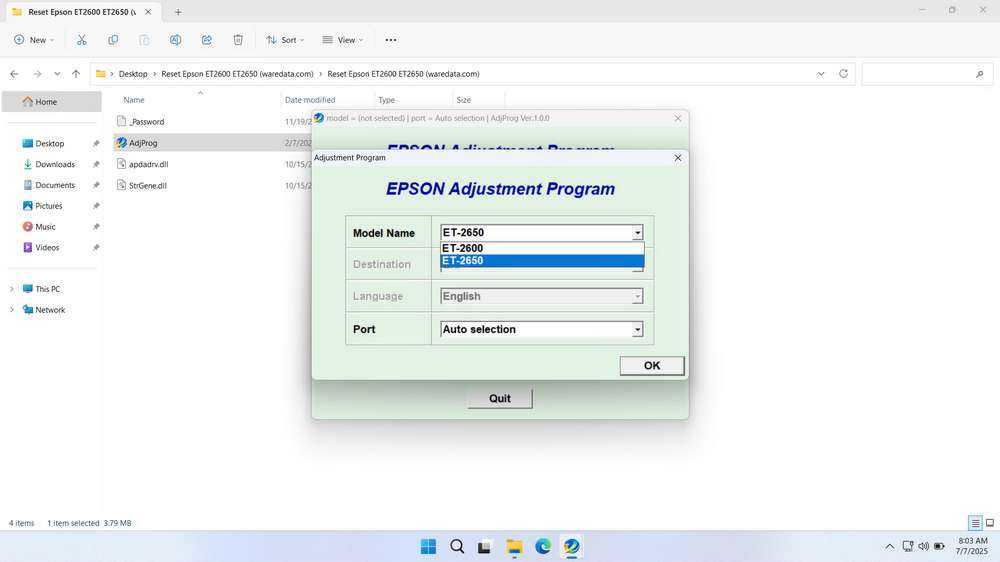Switch to large thumbnails view icon

click(x=990, y=523)
